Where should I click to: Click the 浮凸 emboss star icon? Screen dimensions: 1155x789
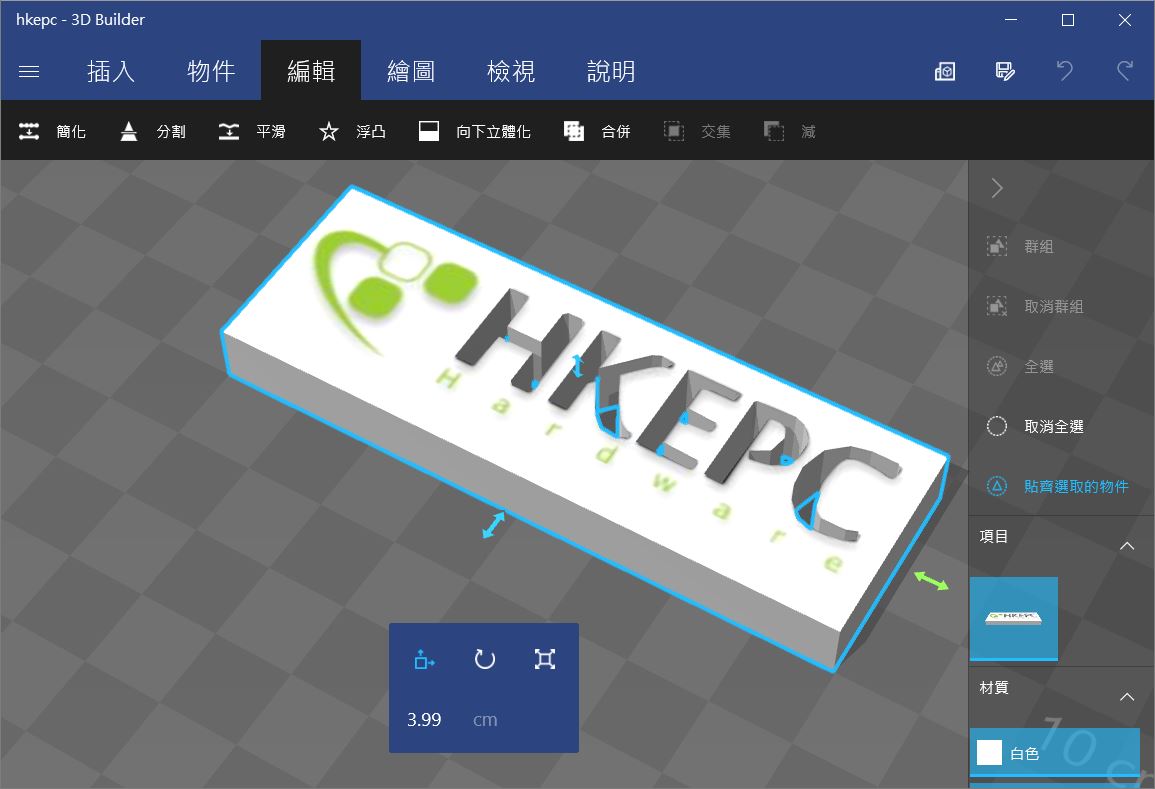329,131
